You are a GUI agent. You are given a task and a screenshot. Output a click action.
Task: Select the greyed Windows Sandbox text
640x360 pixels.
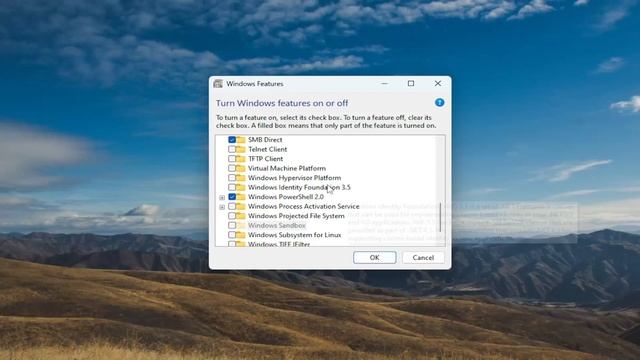(277, 225)
